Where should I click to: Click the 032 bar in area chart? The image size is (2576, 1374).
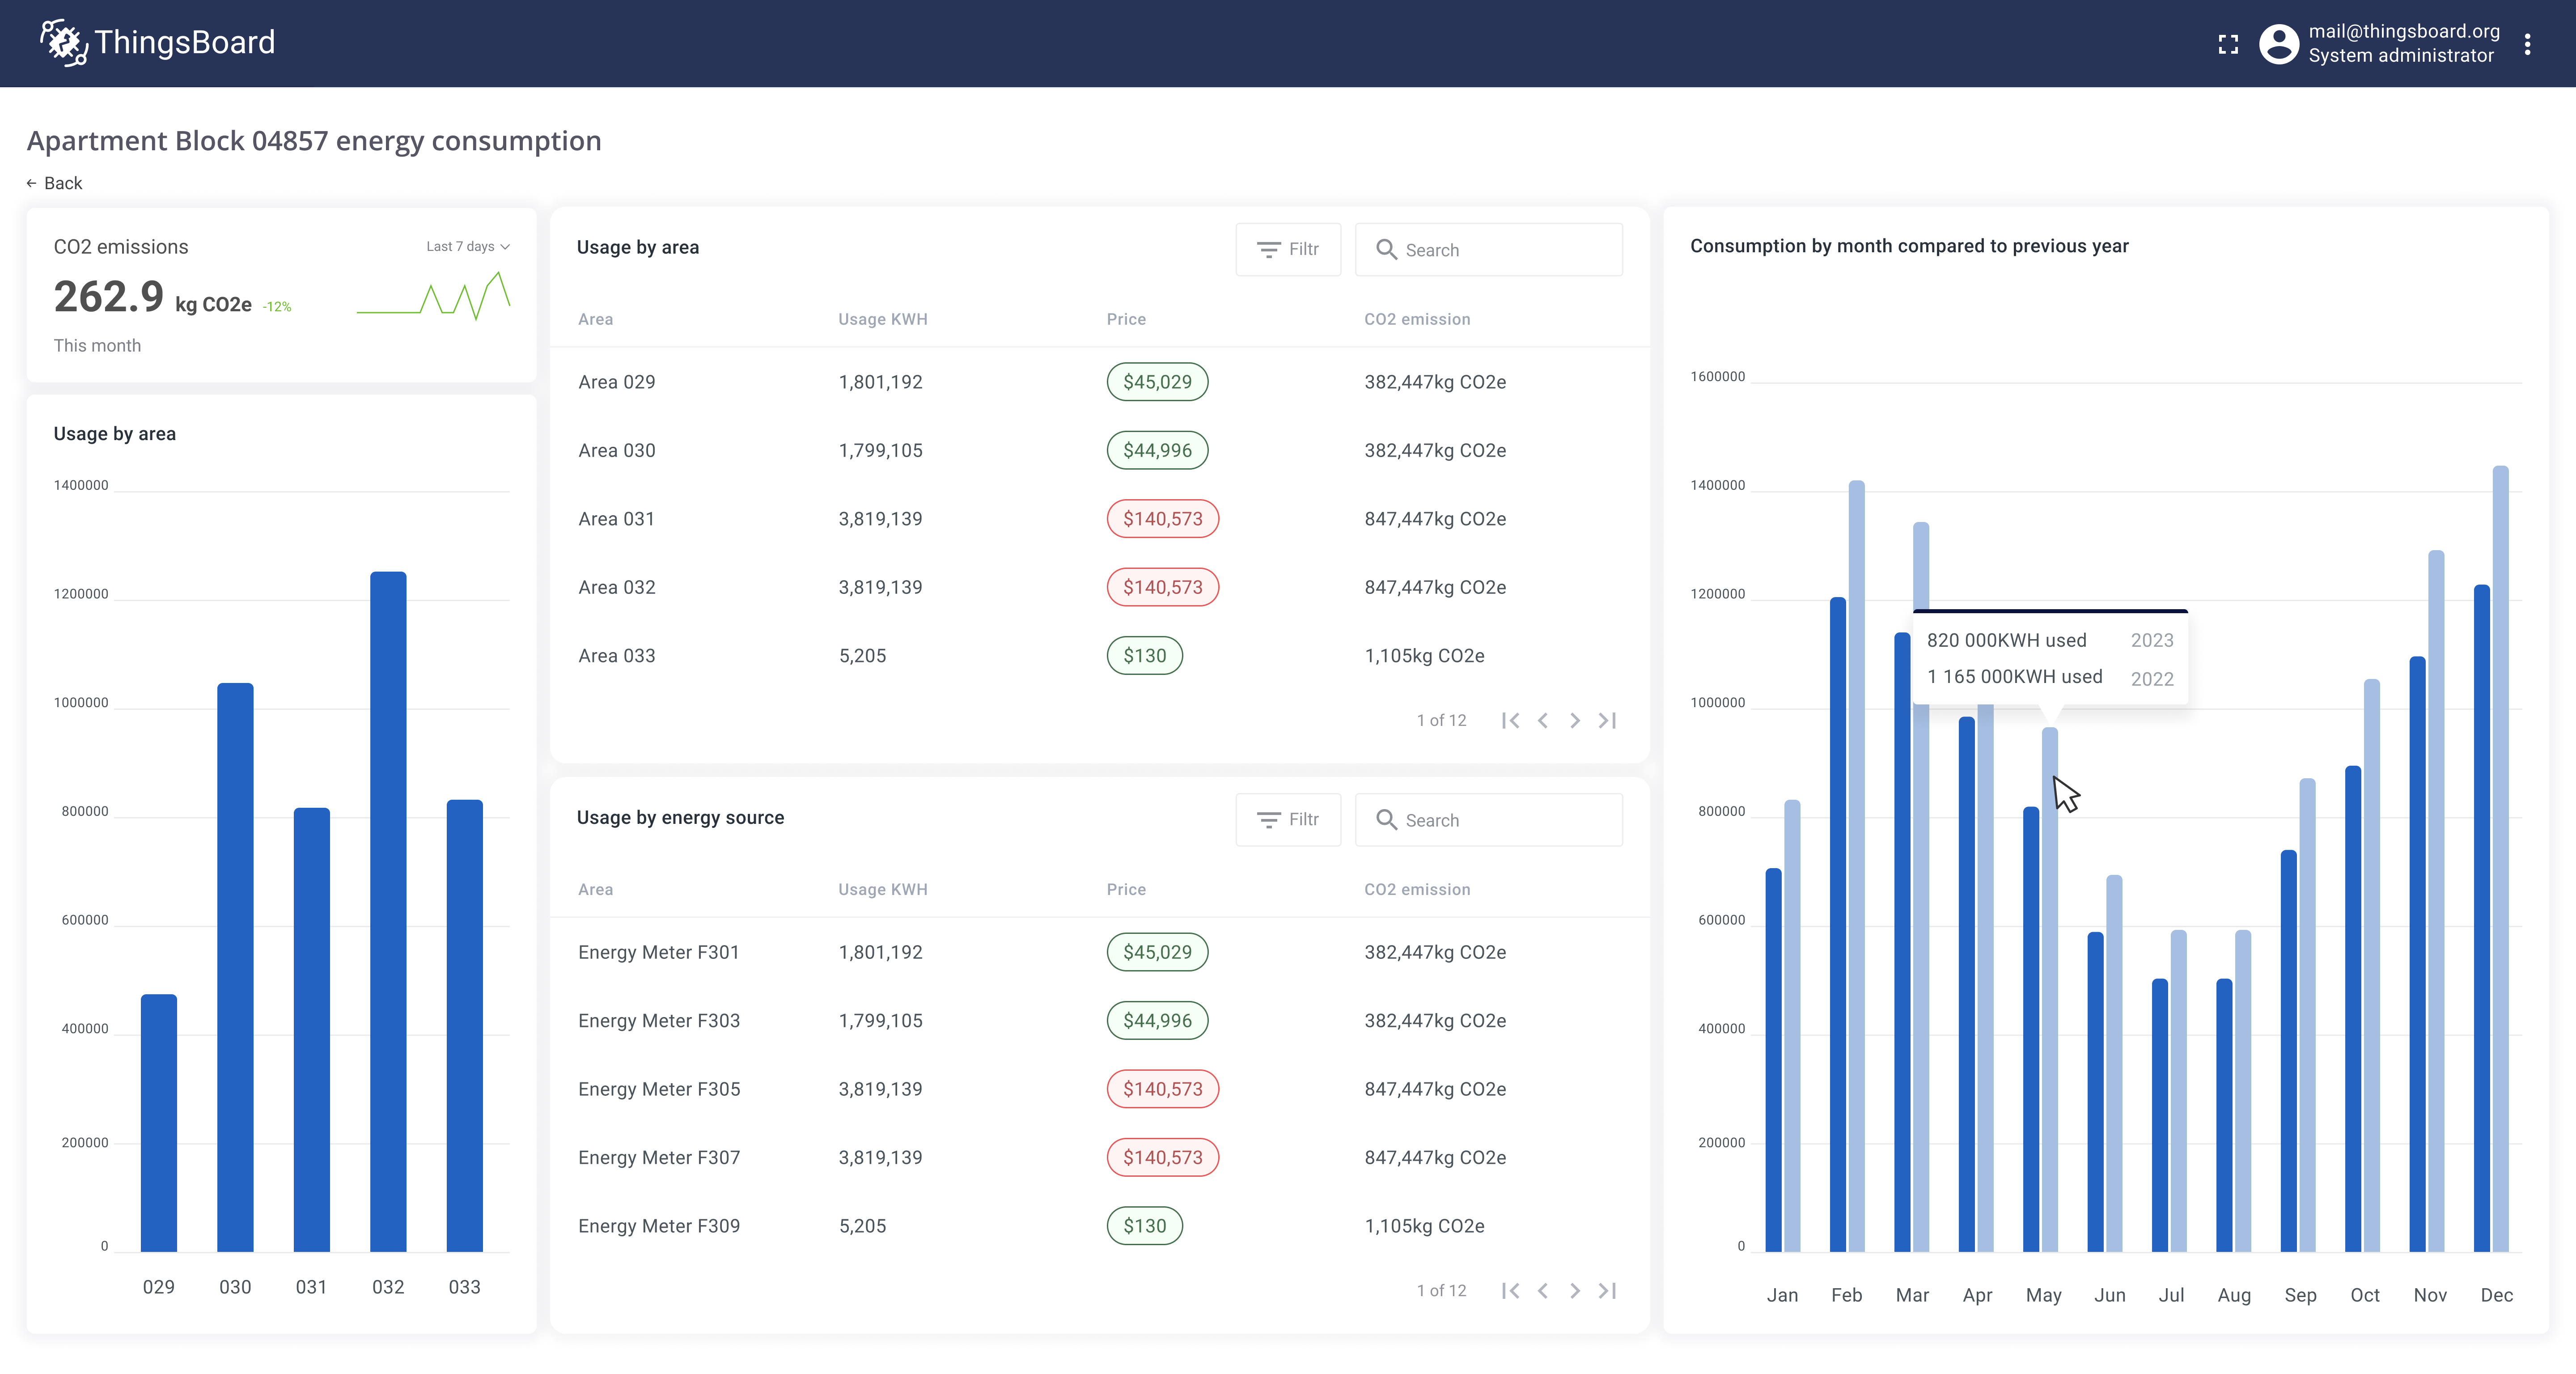click(x=388, y=910)
